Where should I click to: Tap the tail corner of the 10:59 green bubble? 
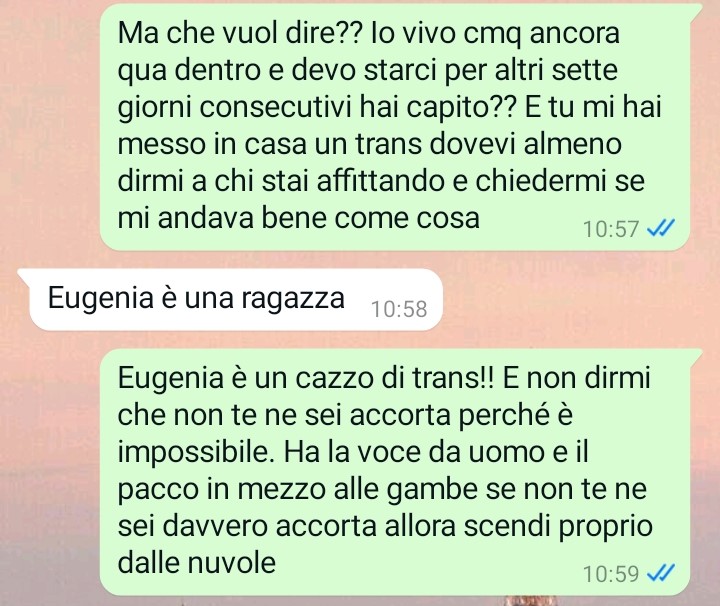point(696,354)
